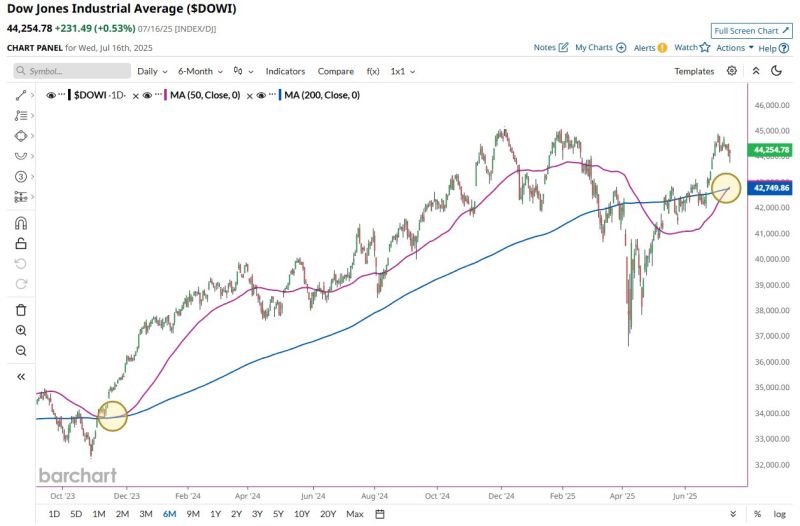
Task: Open the 6-Month period dropdown
Action: click(x=199, y=71)
